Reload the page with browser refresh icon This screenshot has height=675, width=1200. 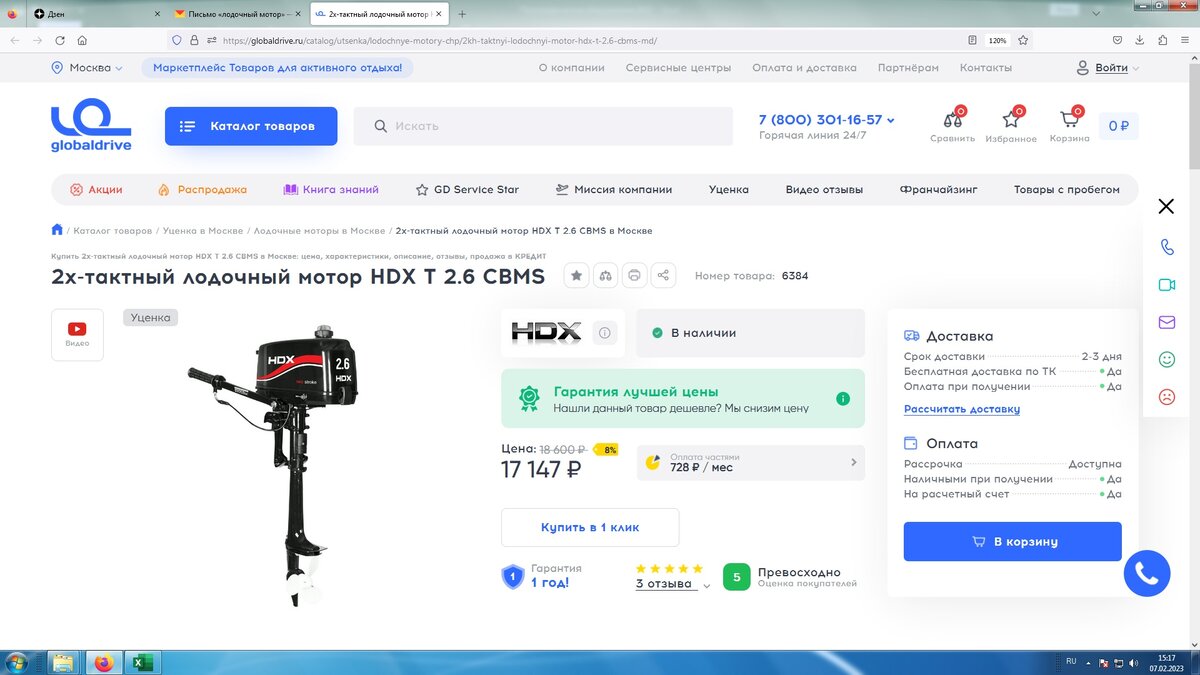[60, 41]
